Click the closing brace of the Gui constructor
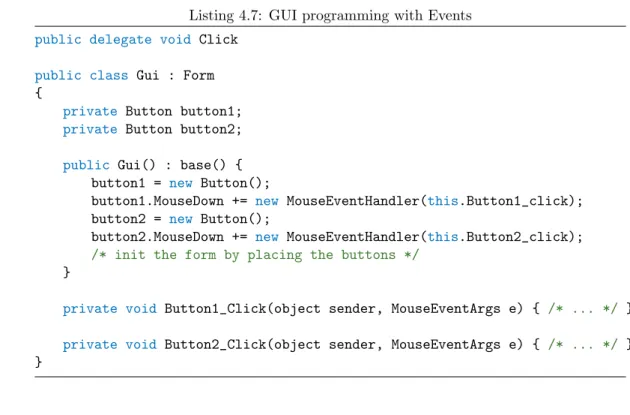 (67, 272)
